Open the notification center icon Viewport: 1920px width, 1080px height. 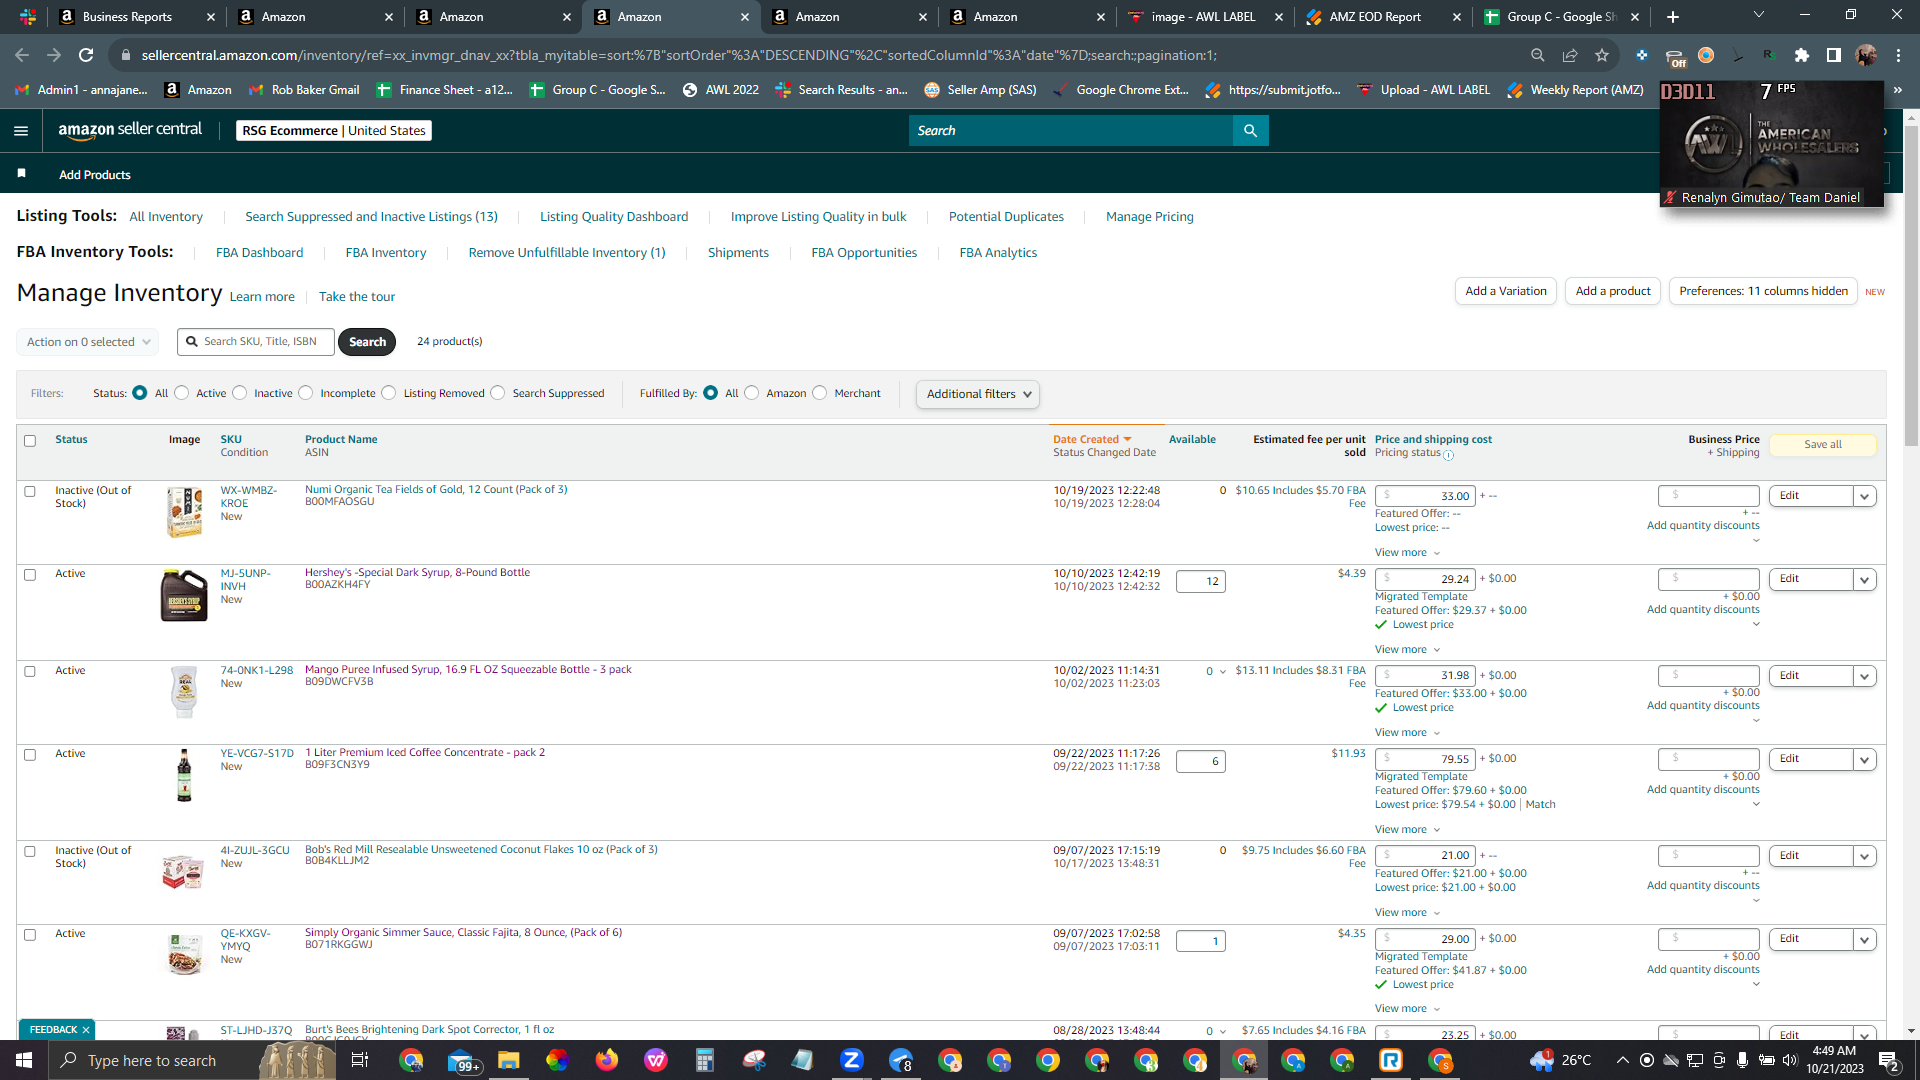(x=1888, y=1060)
